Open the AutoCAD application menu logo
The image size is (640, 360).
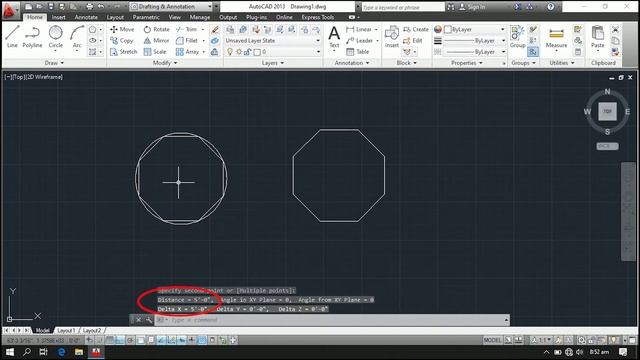pyautogui.click(x=9, y=10)
